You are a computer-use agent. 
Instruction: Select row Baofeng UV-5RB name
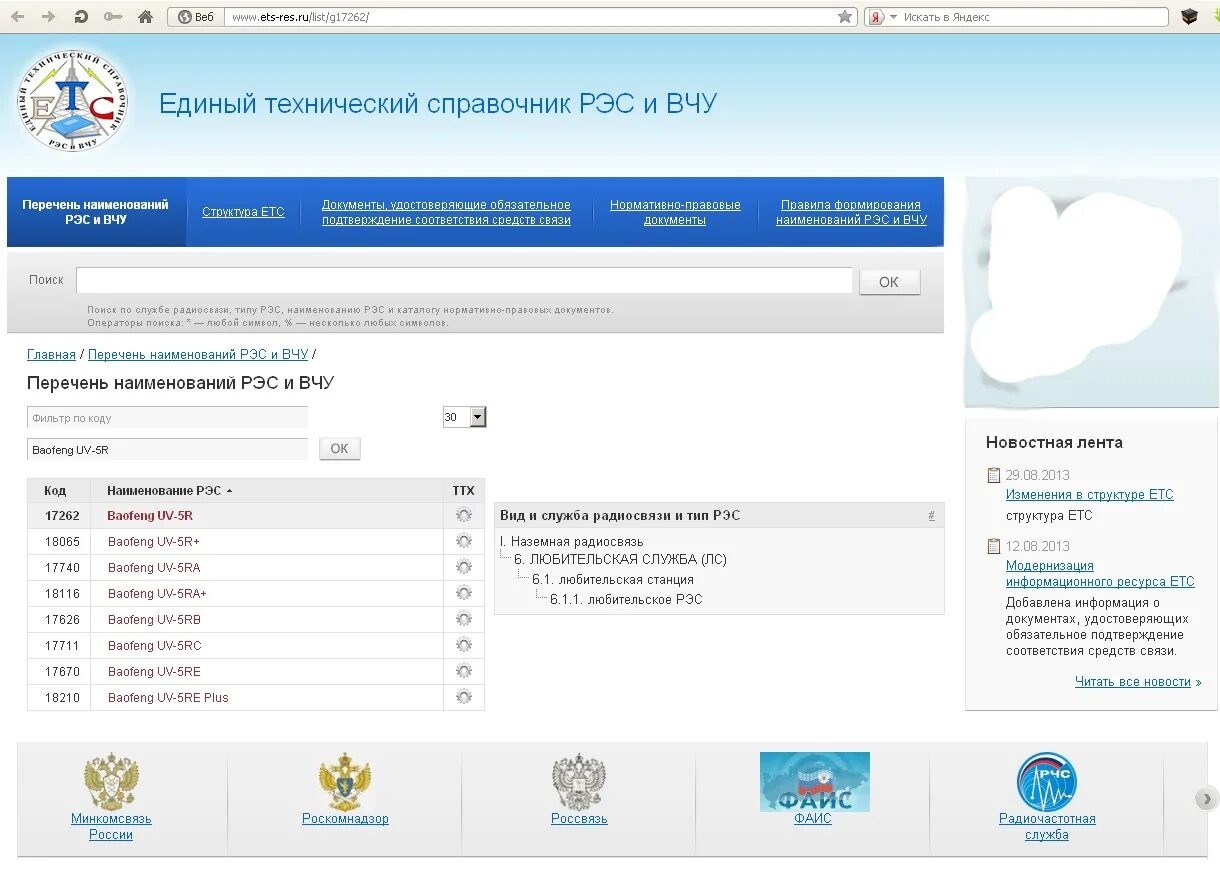click(154, 620)
